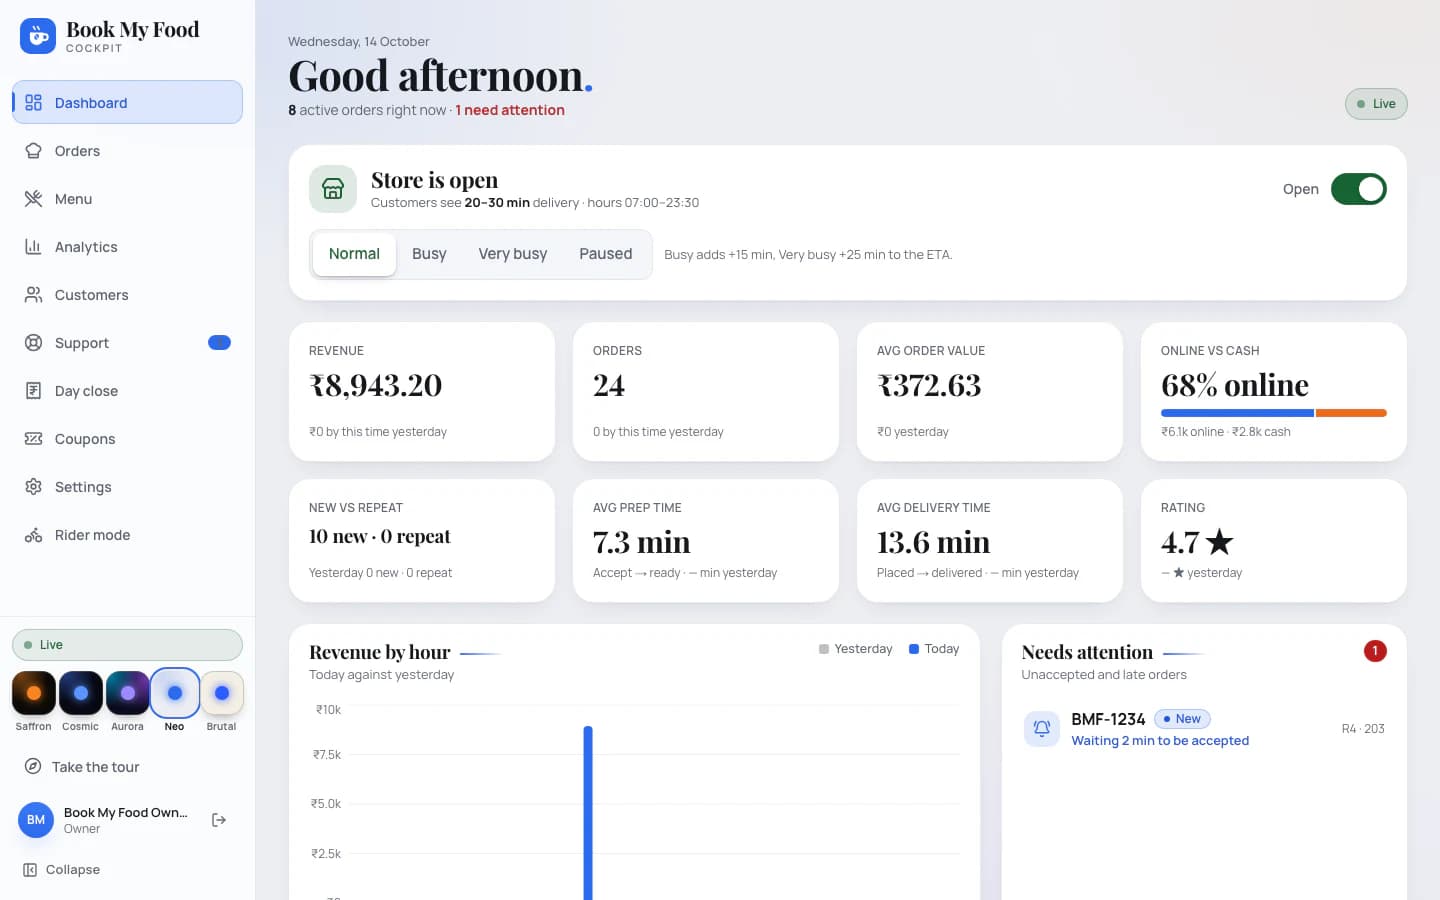Select Busy store load mode
This screenshot has width=1440, height=900.
pos(429,254)
